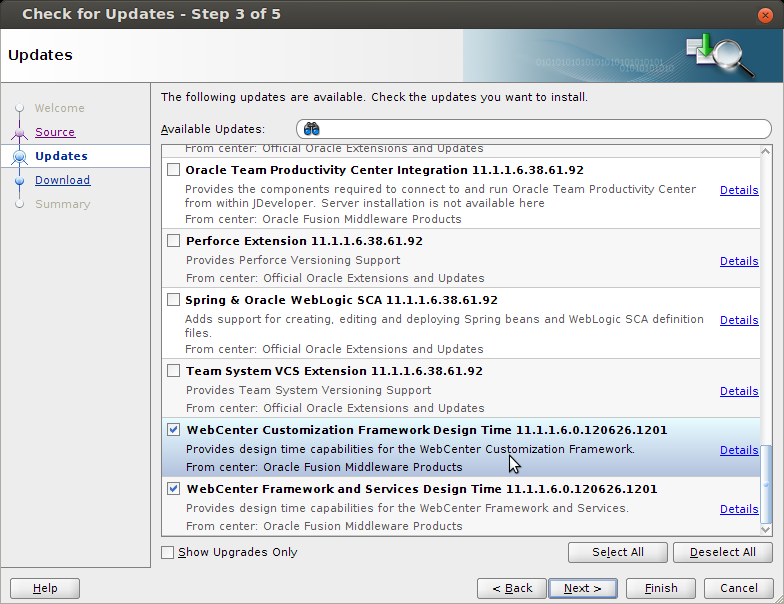This screenshot has width=784, height=604.
Task: Enable Show Upgrades Only
Action: click(168, 552)
